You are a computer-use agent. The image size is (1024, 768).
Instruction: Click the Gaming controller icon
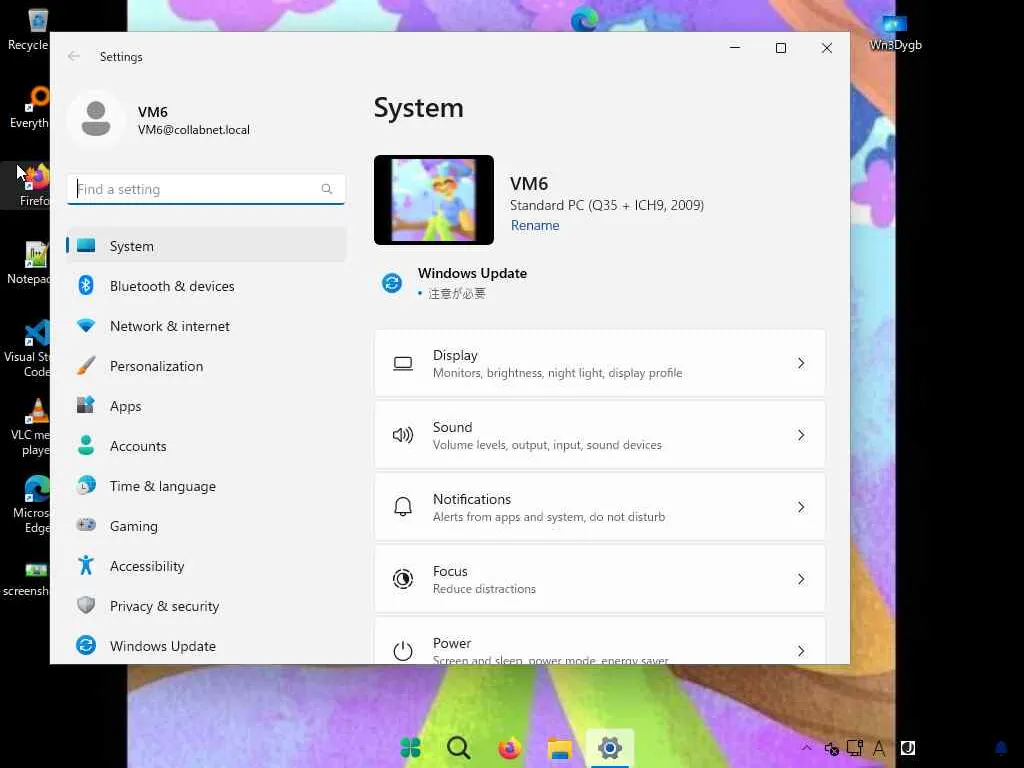click(x=86, y=524)
